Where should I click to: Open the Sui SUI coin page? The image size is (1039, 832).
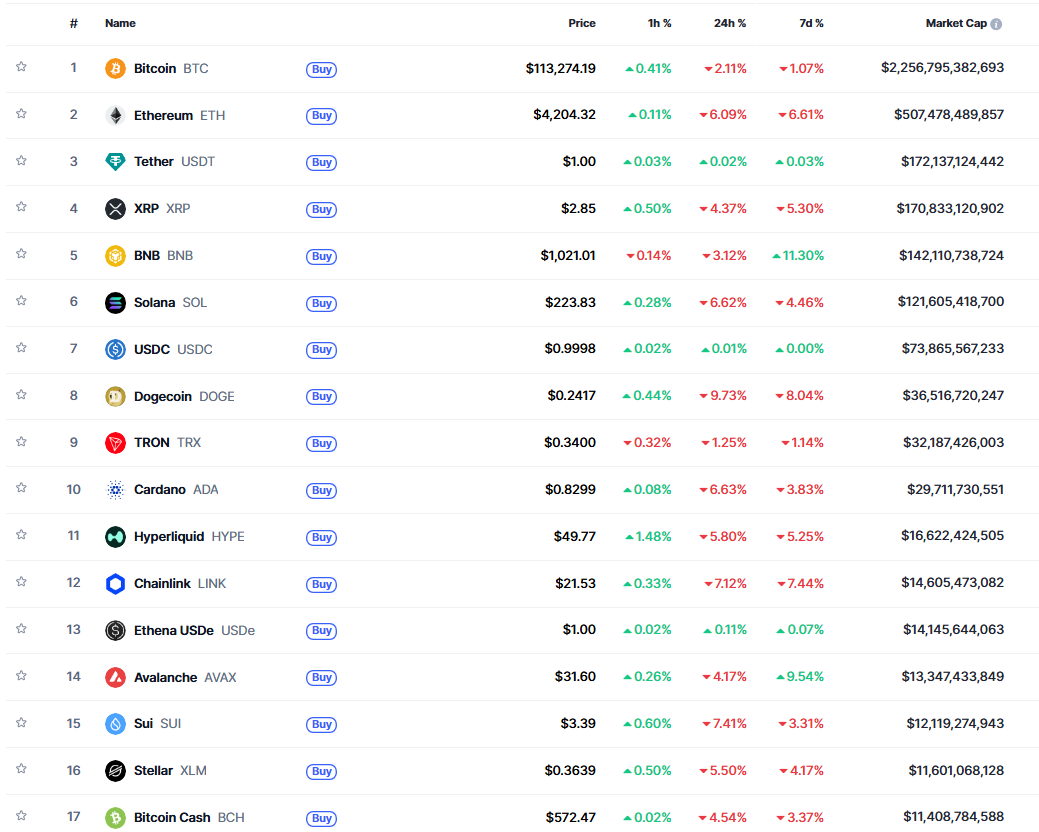pos(157,723)
